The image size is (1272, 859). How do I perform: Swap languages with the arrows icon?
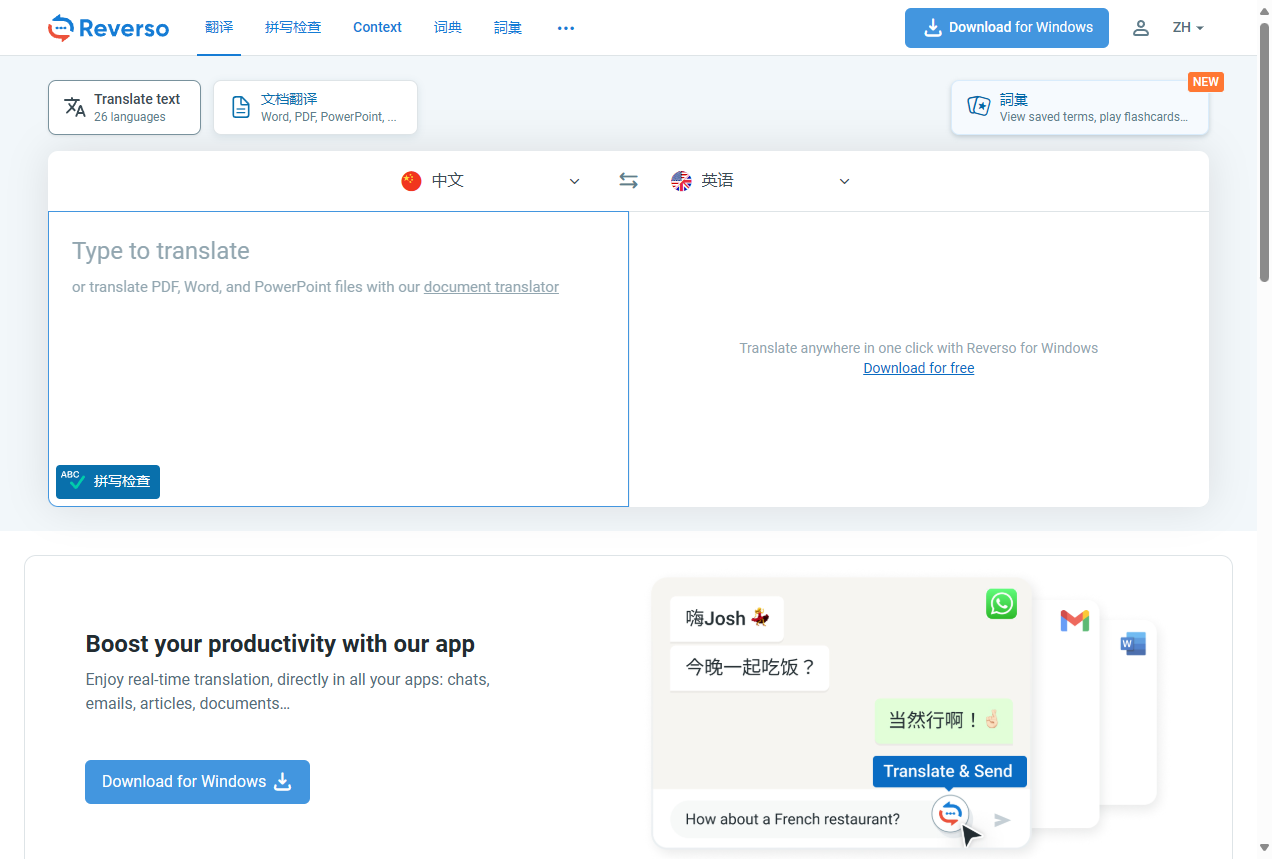[628, 181]
